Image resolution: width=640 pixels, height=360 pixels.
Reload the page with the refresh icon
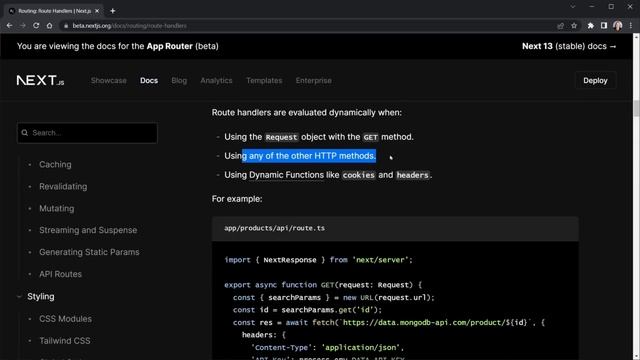click(x=36, y=25)
